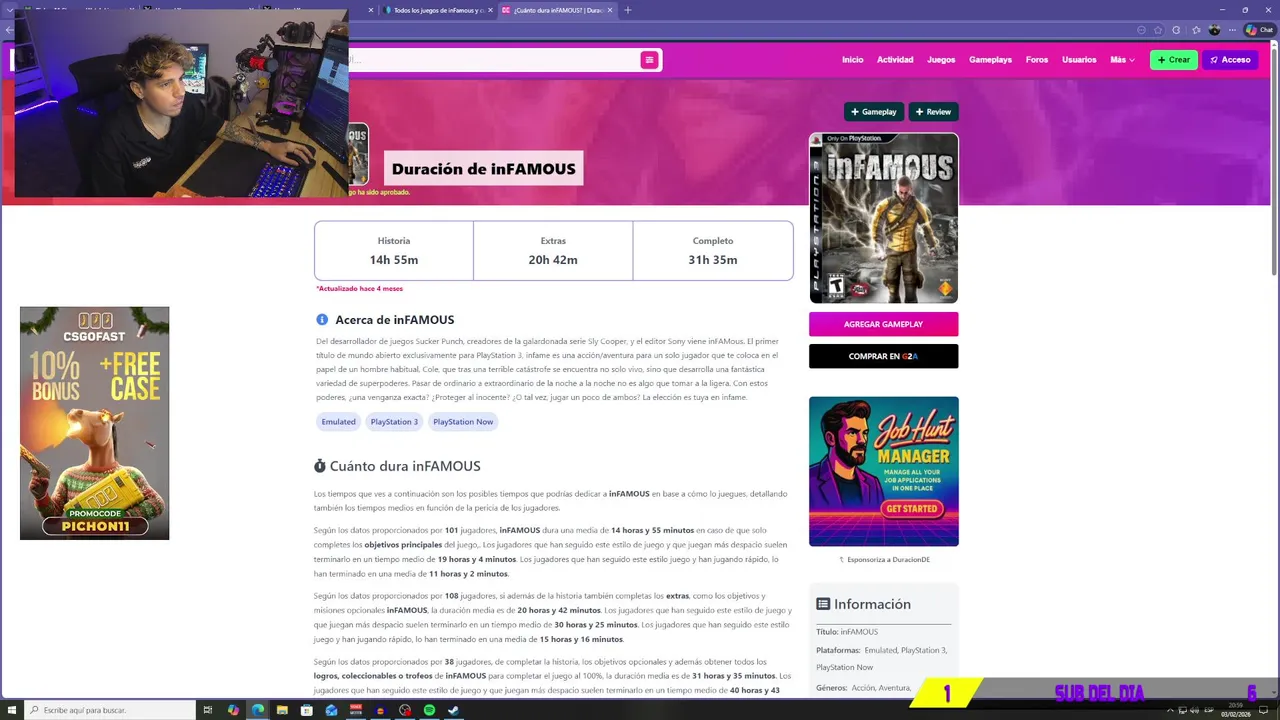Click the green Crear button
Screen dimensions: 1280x720
point(1174,60)
